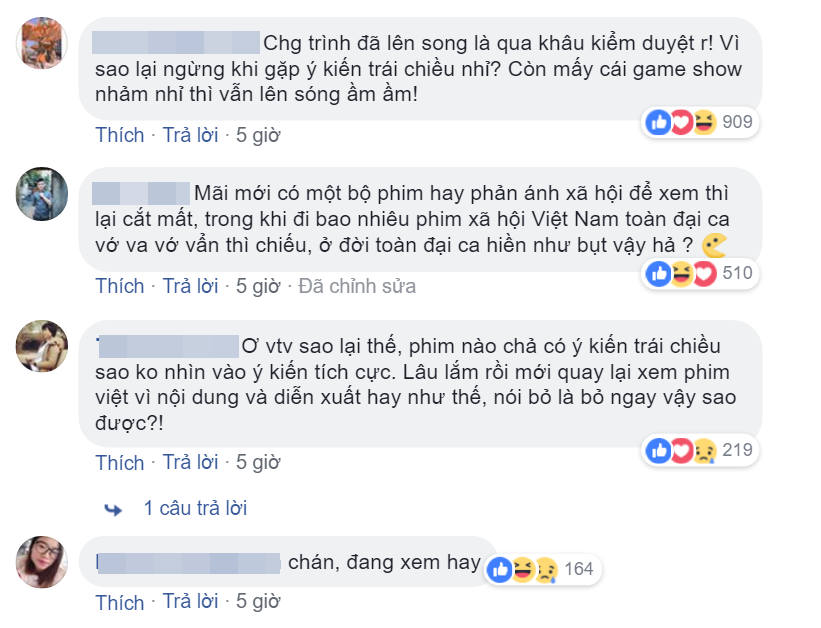Image resolution: width=821 pixels, height=628 pixels.
Task: Click sad reaction icon on 219-reaction comment
Action: point(704,450)
